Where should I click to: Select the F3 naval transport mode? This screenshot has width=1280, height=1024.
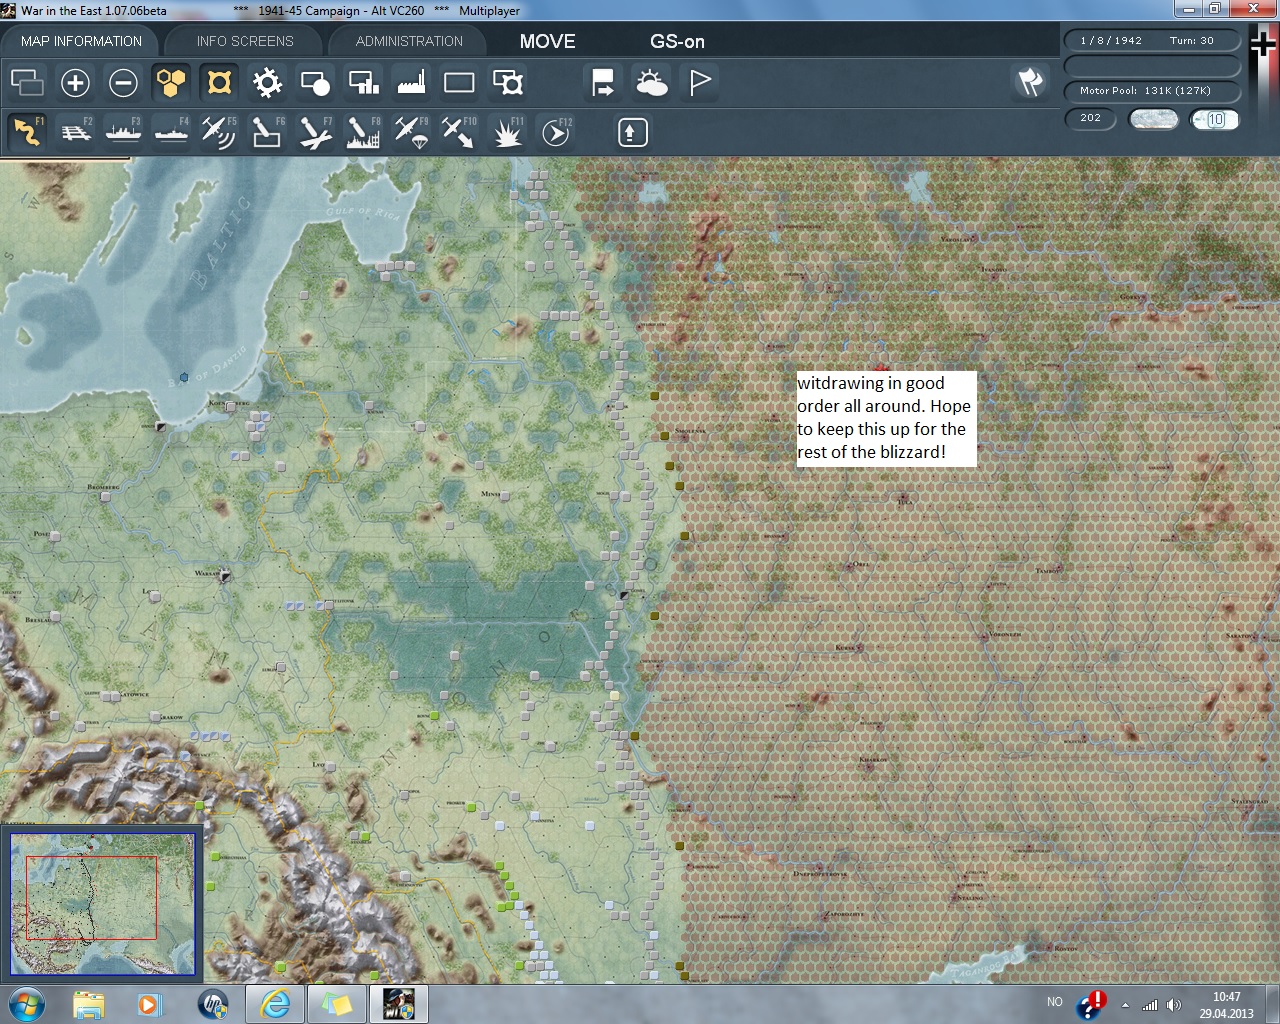123,132
